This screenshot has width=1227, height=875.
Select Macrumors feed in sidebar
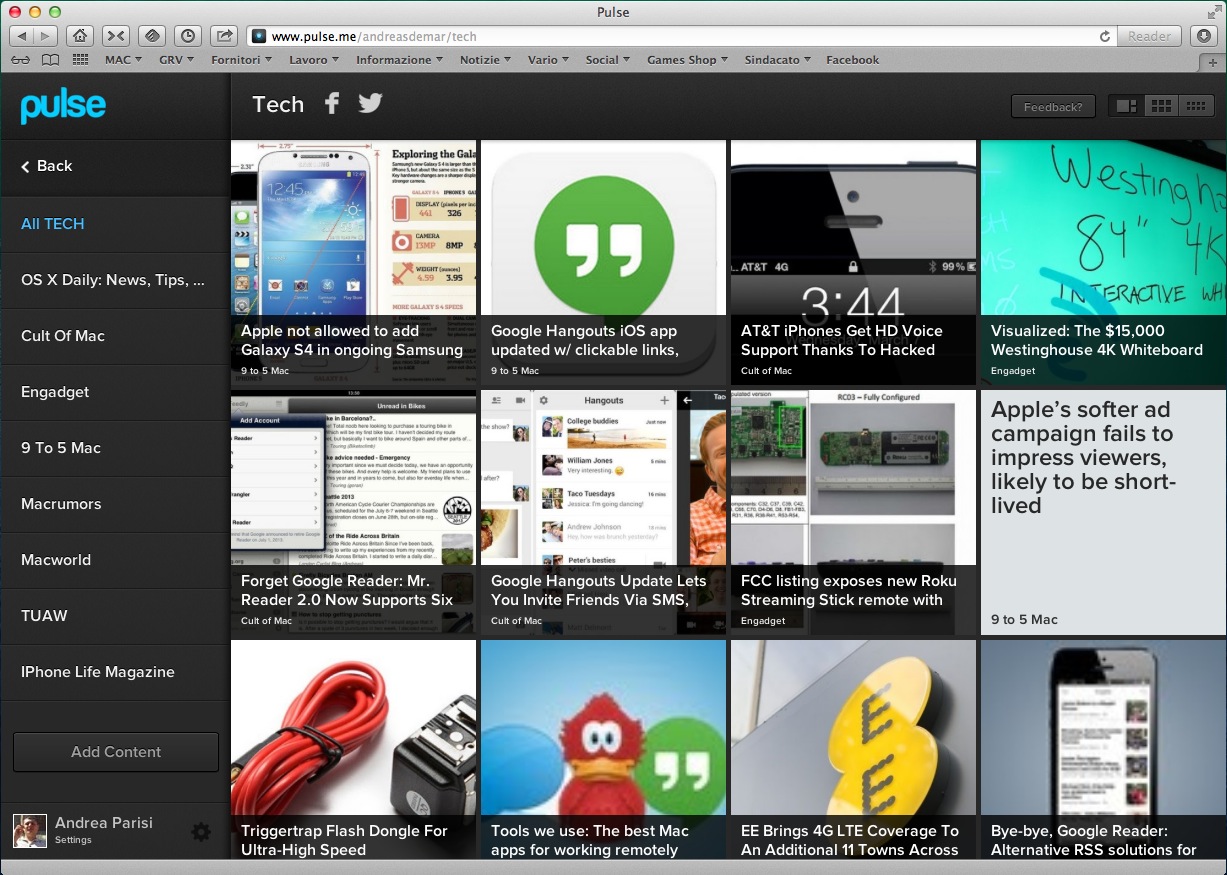[x=115, y=504]
